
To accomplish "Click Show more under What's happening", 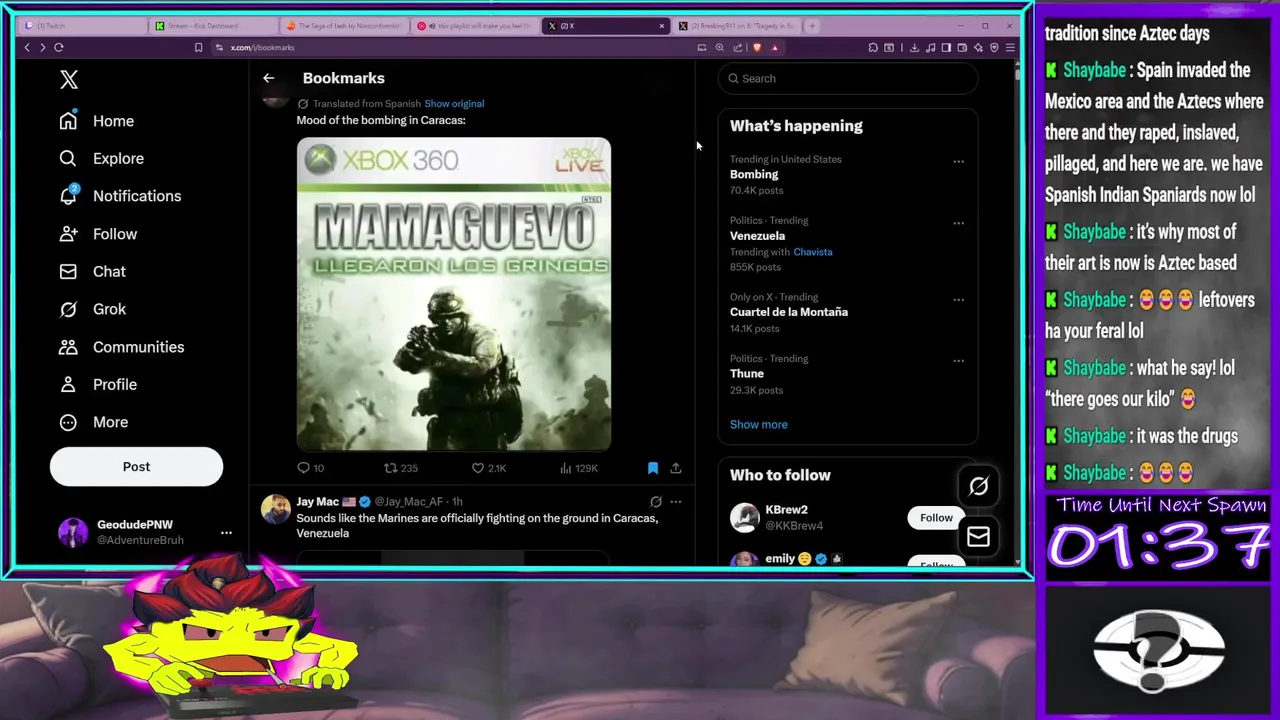I will click(x=759, y=424).
